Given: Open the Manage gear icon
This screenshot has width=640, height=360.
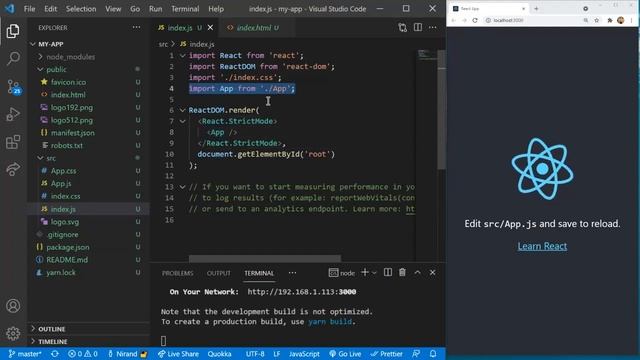Looking at the screenshot, I should [13, 333].
